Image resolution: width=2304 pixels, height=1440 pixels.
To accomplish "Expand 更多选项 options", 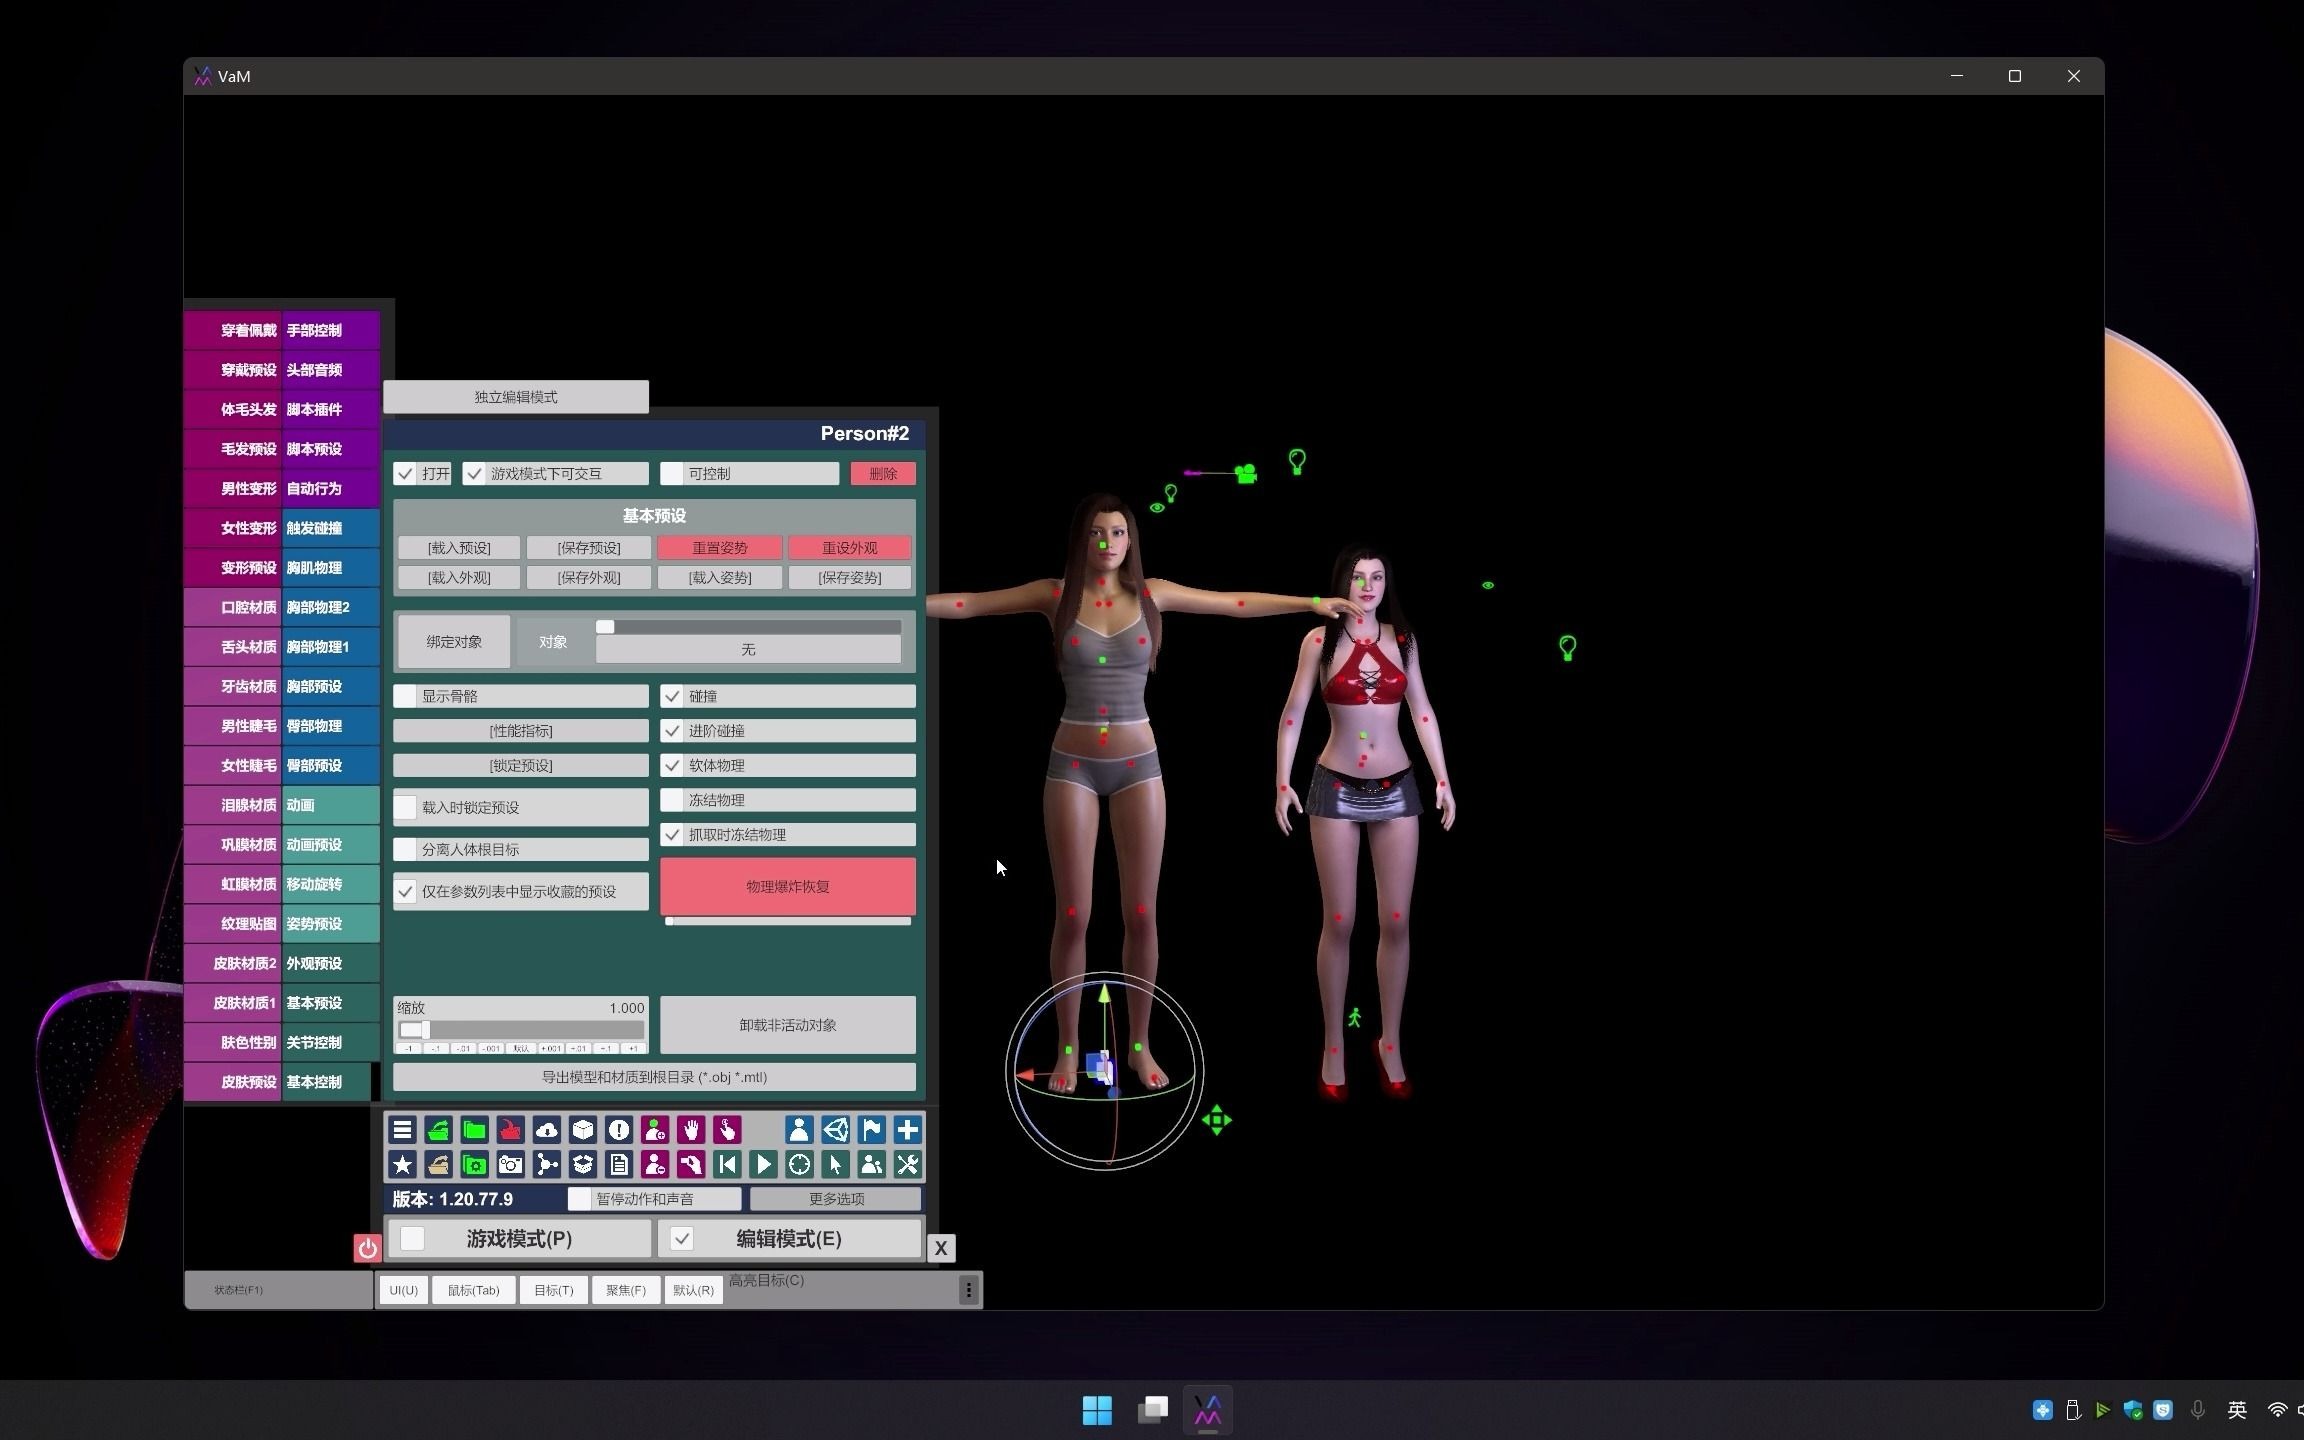I will 836,1199.
